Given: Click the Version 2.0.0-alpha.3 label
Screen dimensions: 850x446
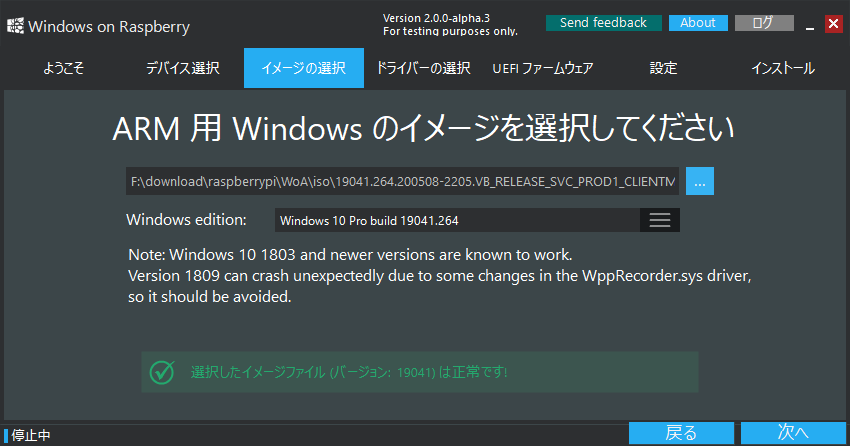Looking at the screenshot, I should pos(436,18).
